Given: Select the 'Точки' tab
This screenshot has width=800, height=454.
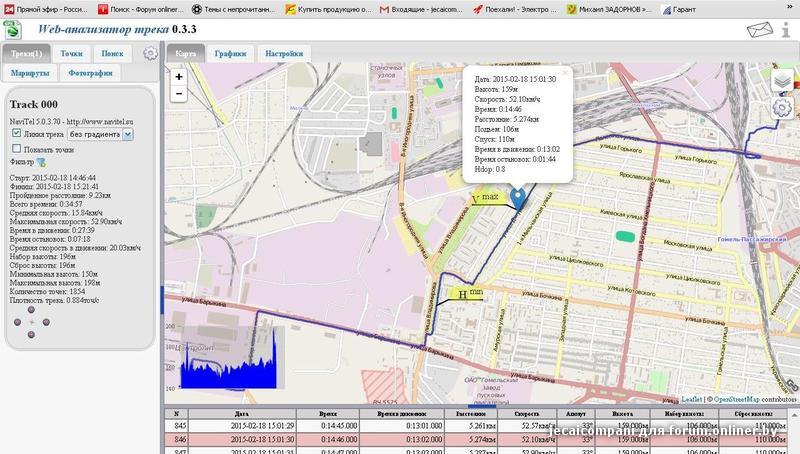Looking at the screenshot, I should pos(71,54).
